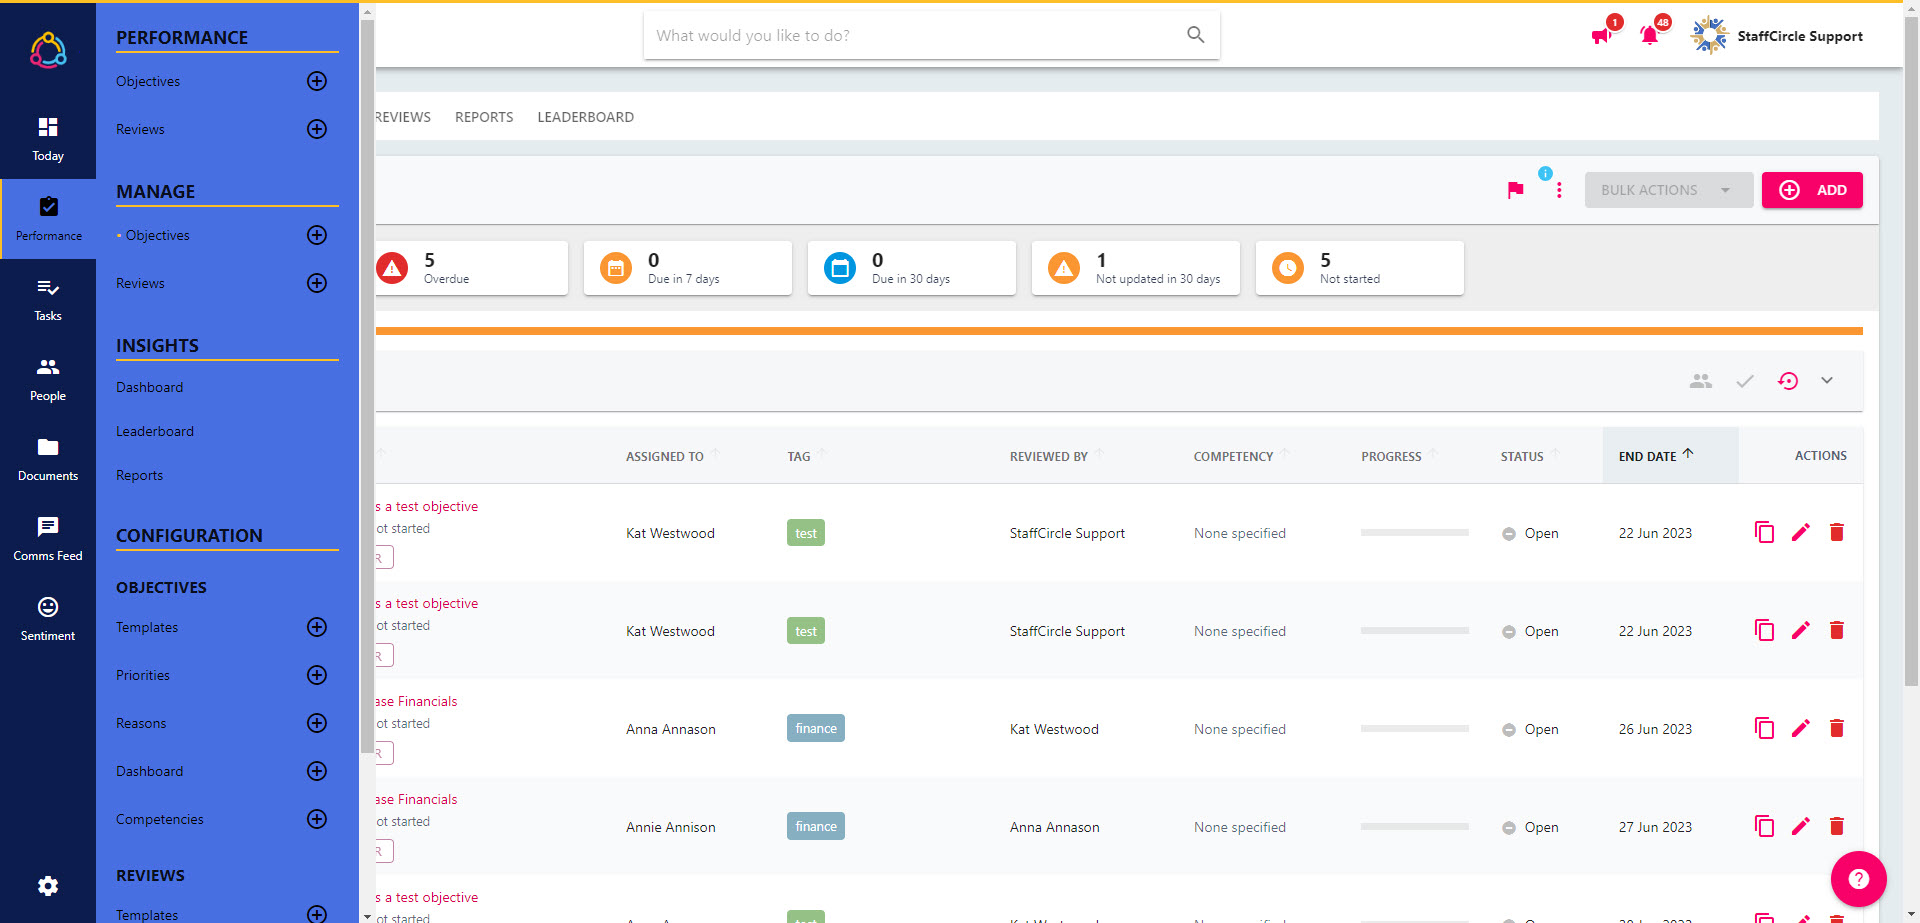Open the Sentiment section in sidebar
Viewport: 1920px width, 923px height.
pyautogui.click(x=48, y=619)
